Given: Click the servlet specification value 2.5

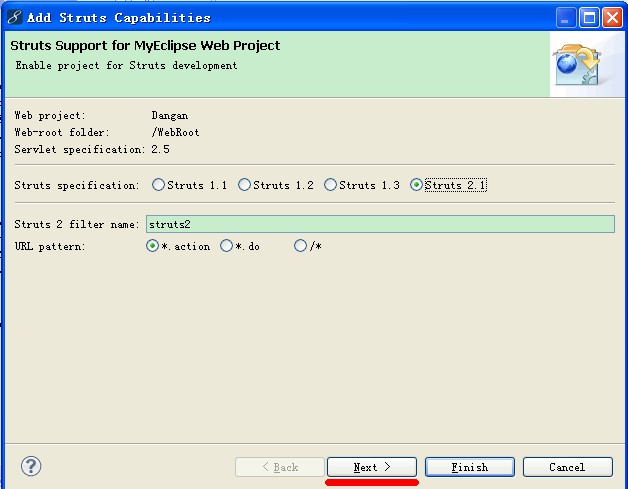Looking at the screenshot, I should point(160,149).
